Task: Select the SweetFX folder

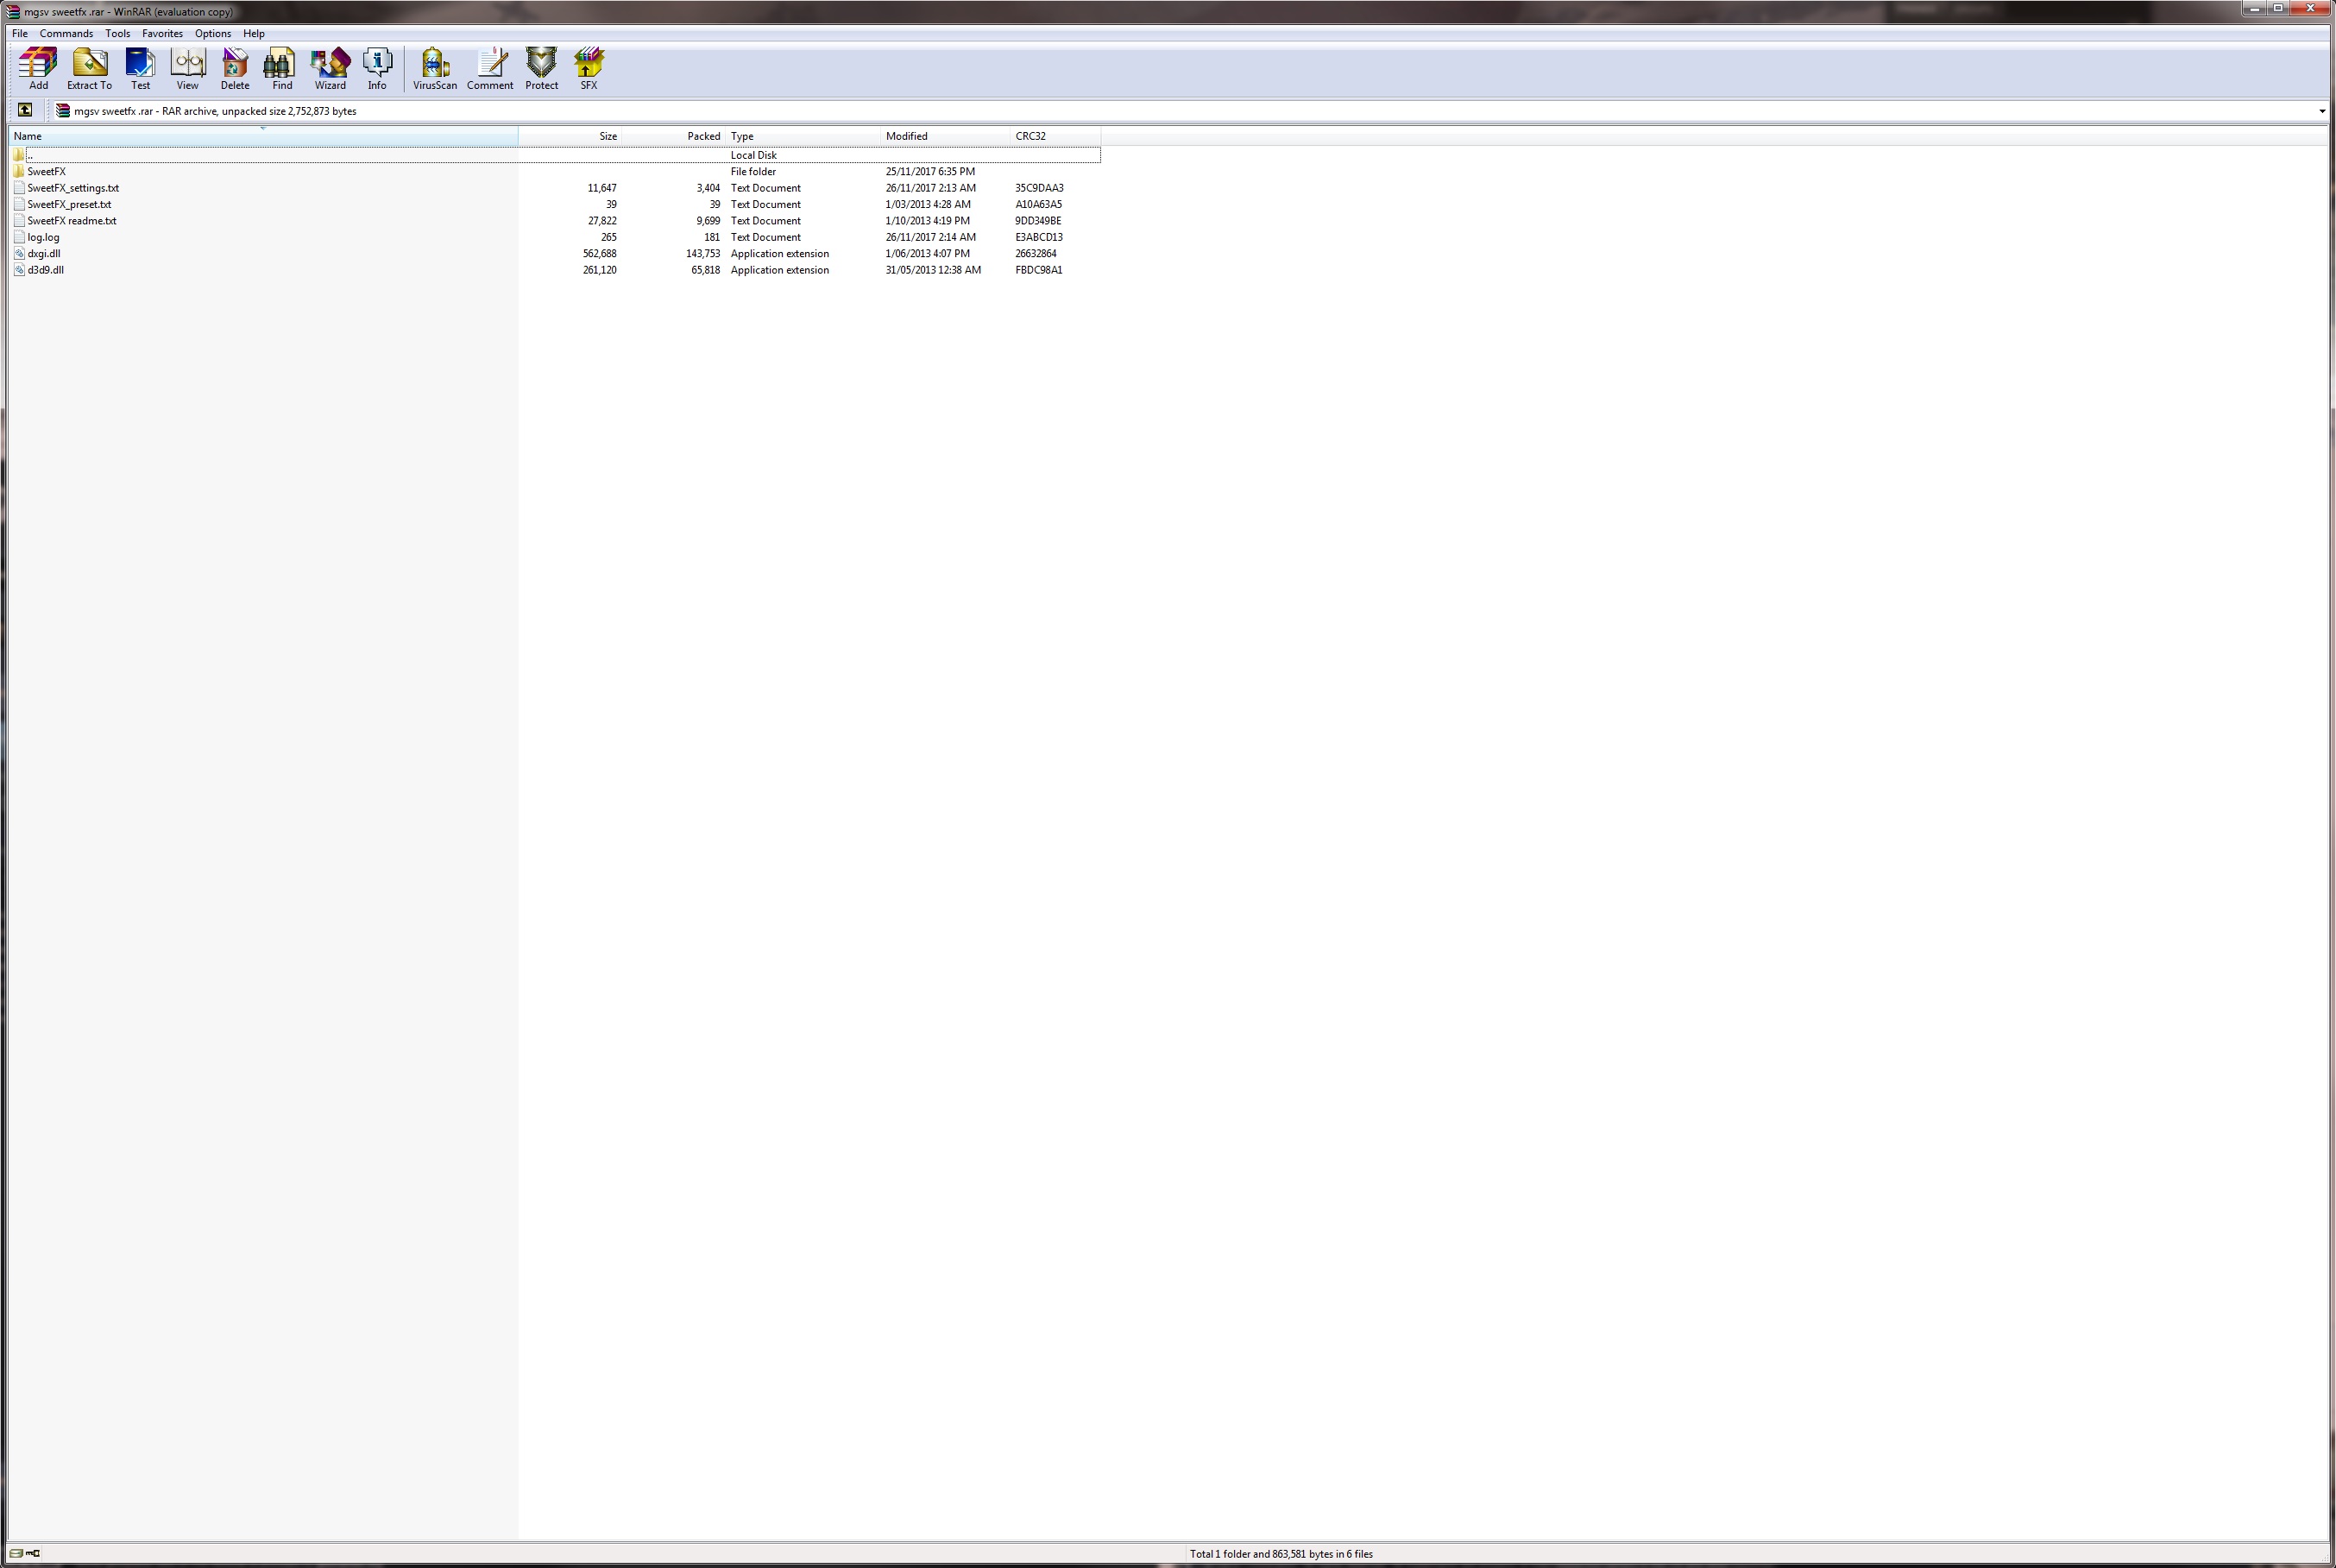Action: pos(46,172)
